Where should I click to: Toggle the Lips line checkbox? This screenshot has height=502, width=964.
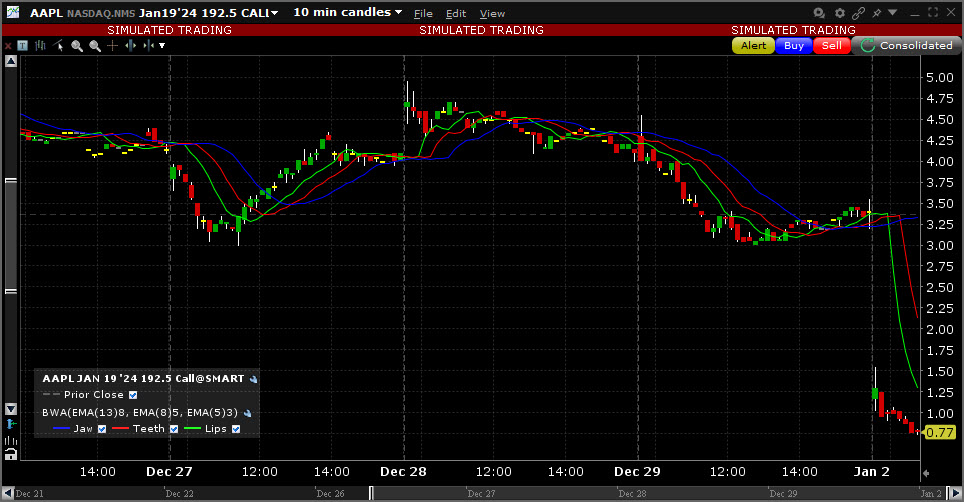(x=236, y=429)
